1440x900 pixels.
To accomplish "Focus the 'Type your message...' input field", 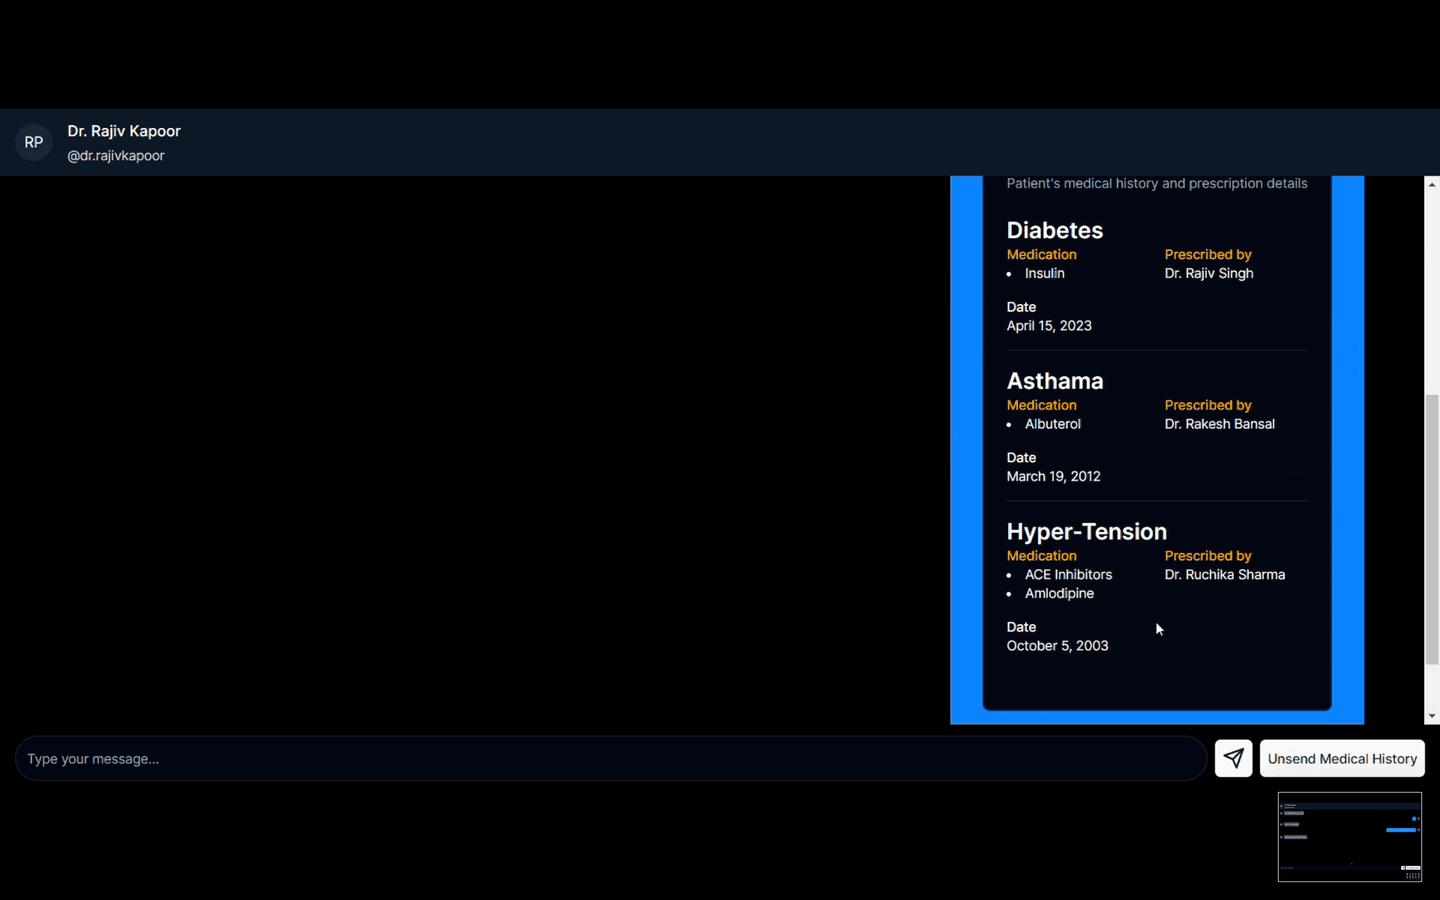I will (x=610, y=758).
